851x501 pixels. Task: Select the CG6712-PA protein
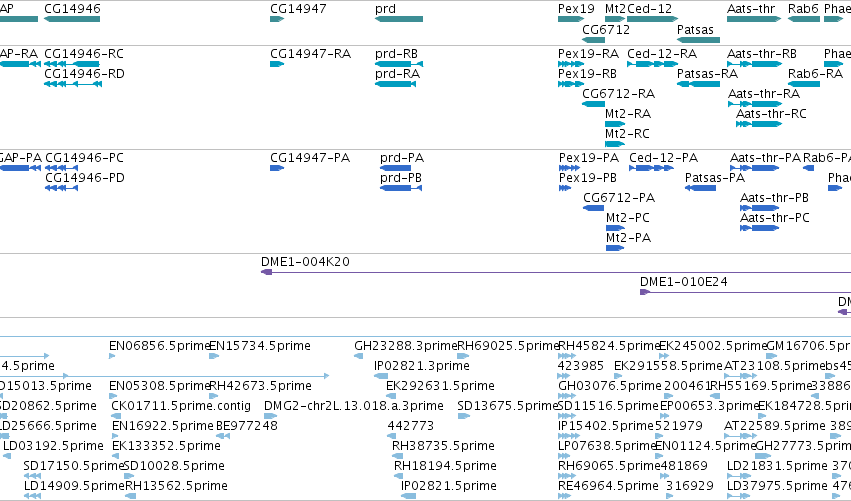pos(593,208)
